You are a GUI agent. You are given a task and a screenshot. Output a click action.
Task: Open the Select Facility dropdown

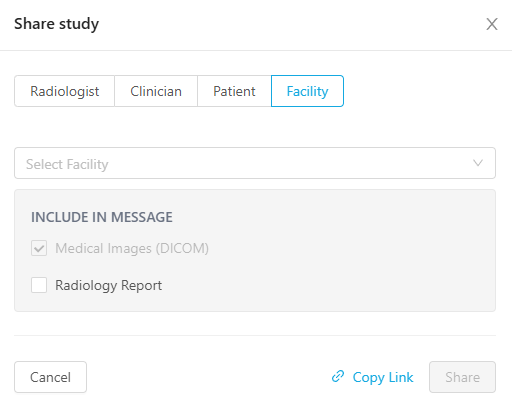tap(255, 163)
